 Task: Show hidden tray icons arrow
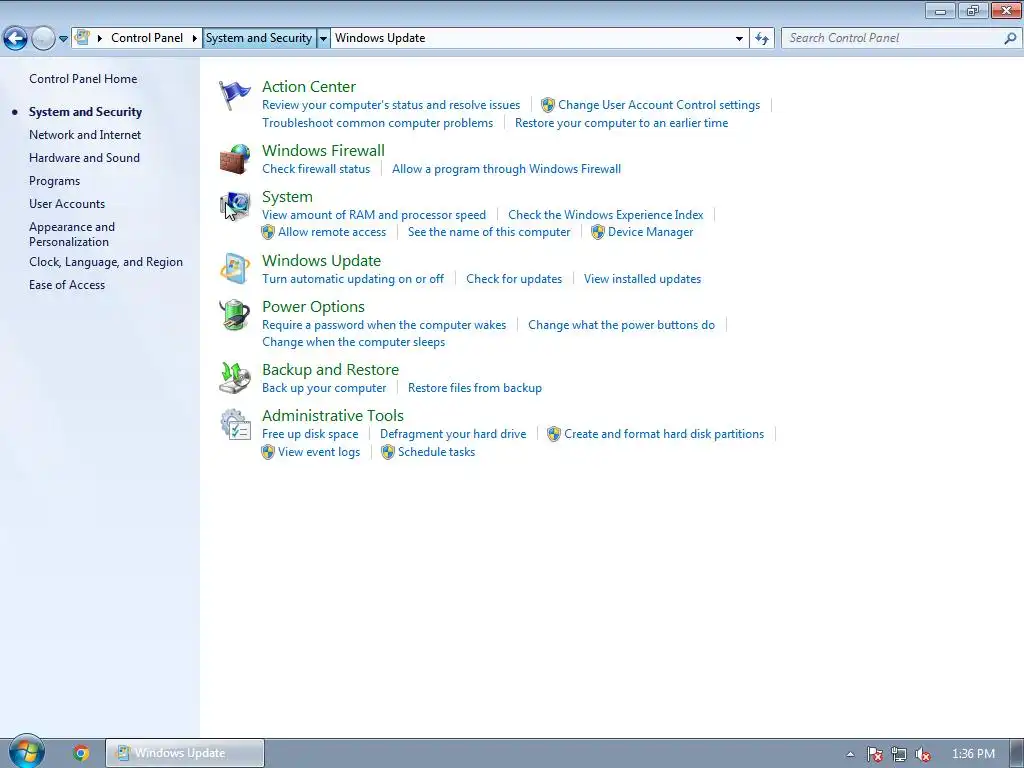[x=850, y=754]
